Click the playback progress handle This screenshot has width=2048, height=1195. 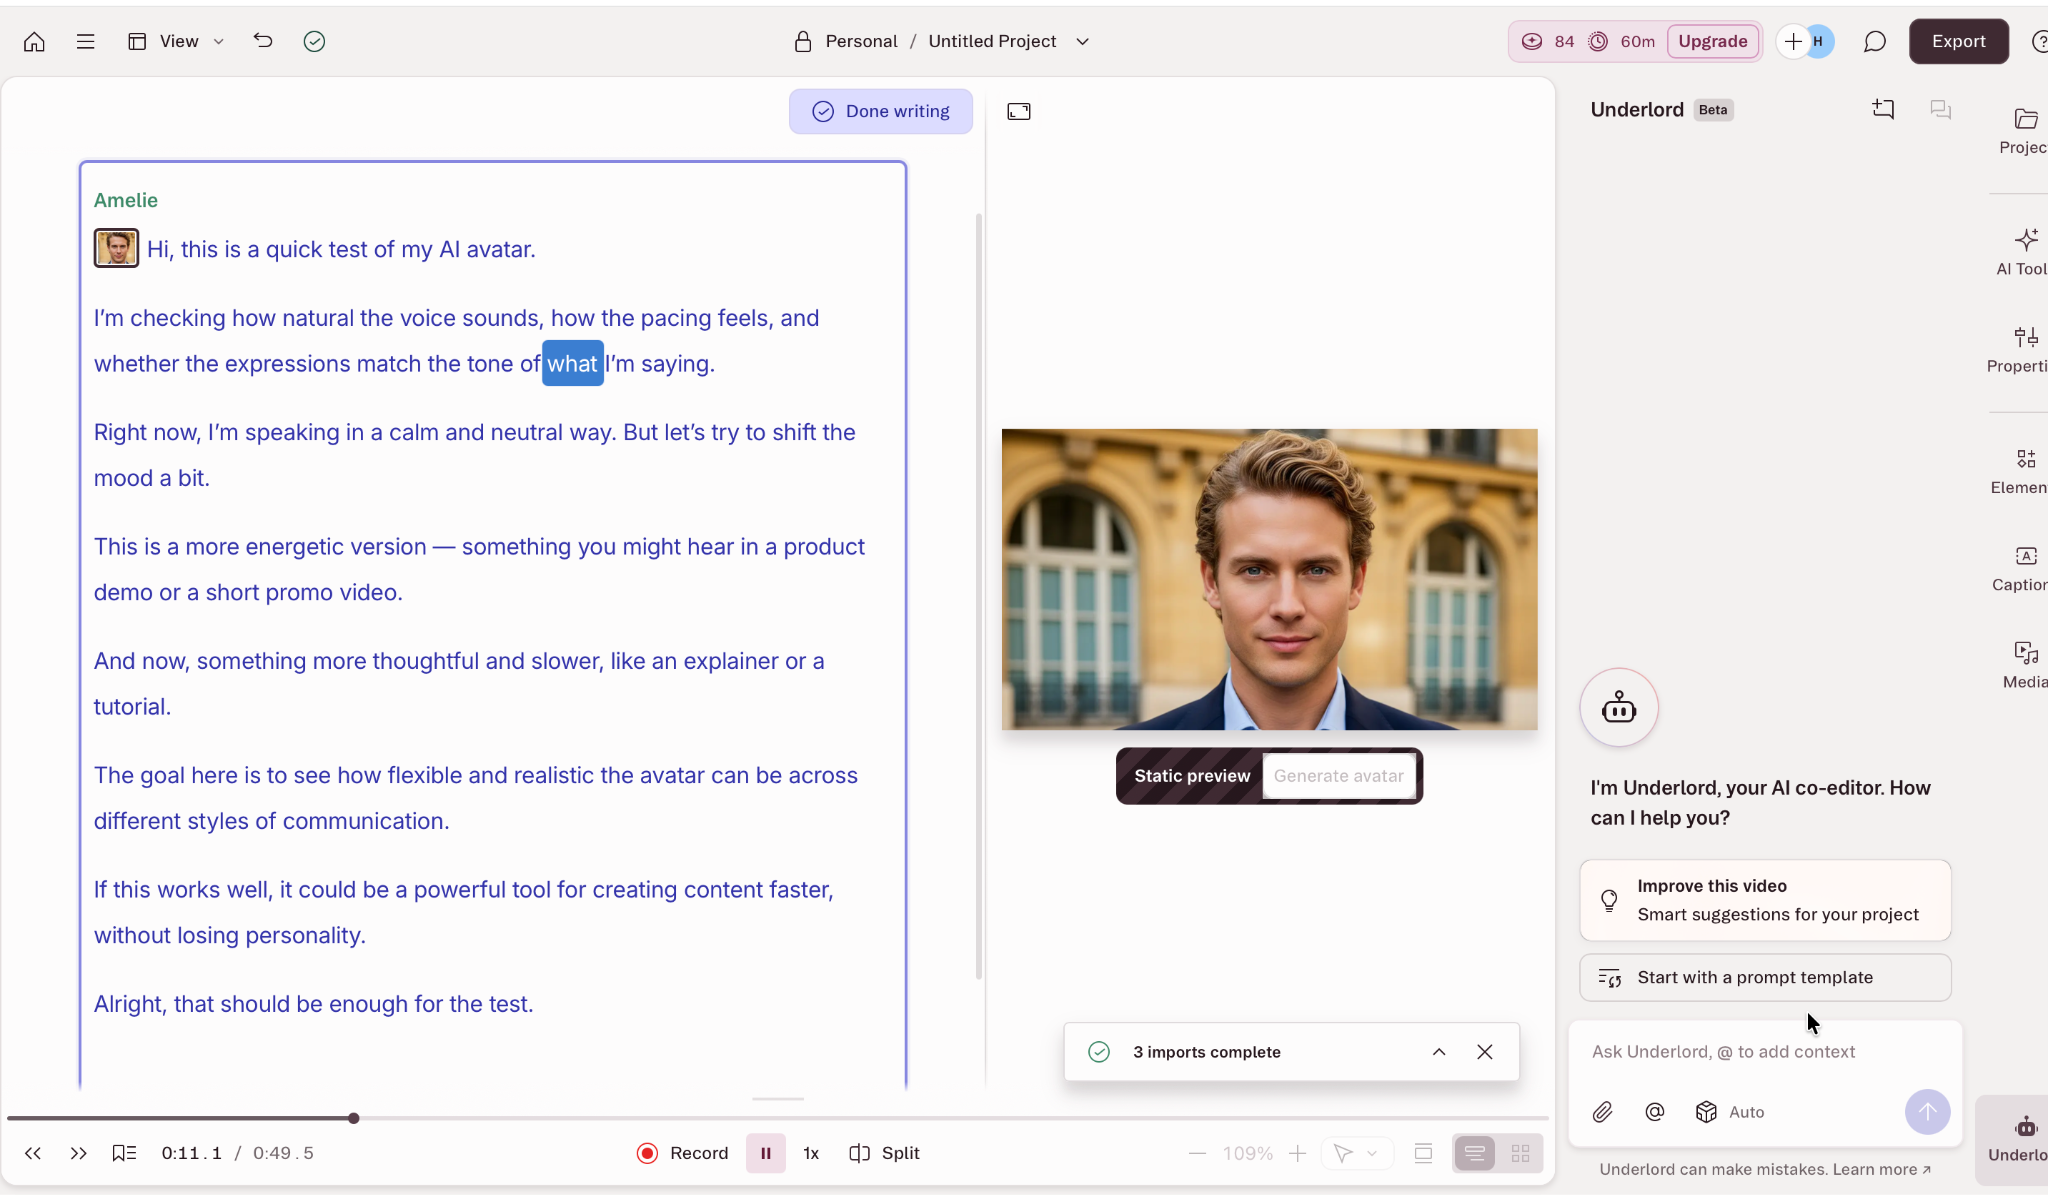point(354,1118)
